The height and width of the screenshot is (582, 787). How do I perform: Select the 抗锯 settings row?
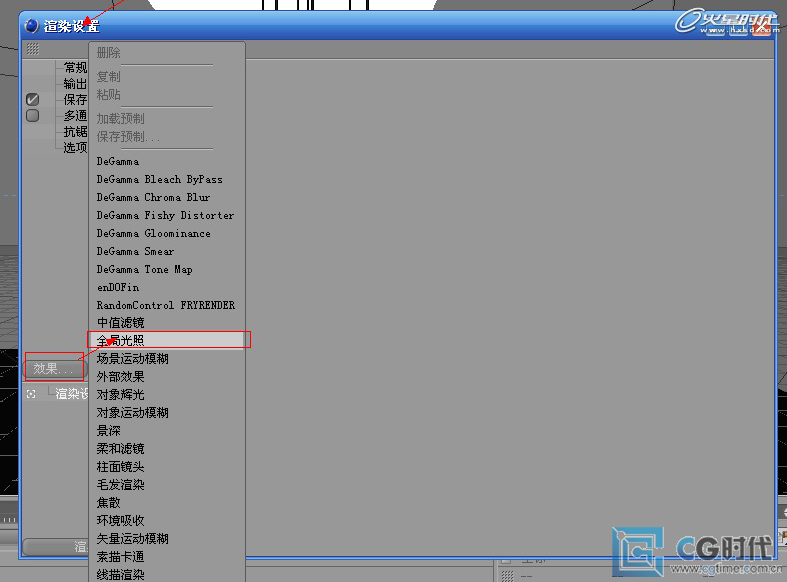tap(75, 131)
